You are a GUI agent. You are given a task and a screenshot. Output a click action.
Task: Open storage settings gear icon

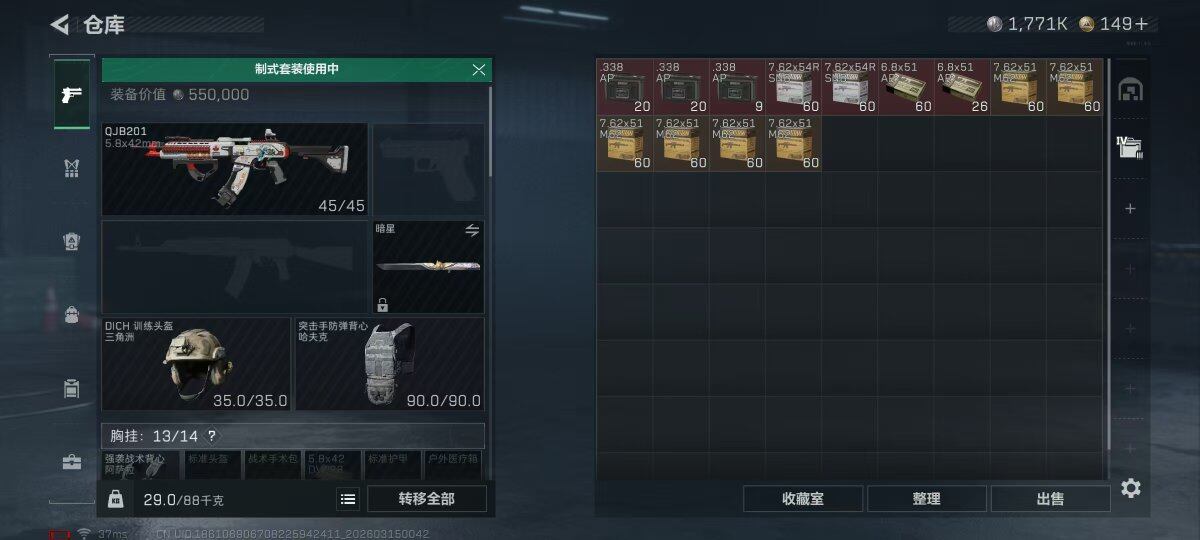pyautogui.click(x=1131, y=488)
